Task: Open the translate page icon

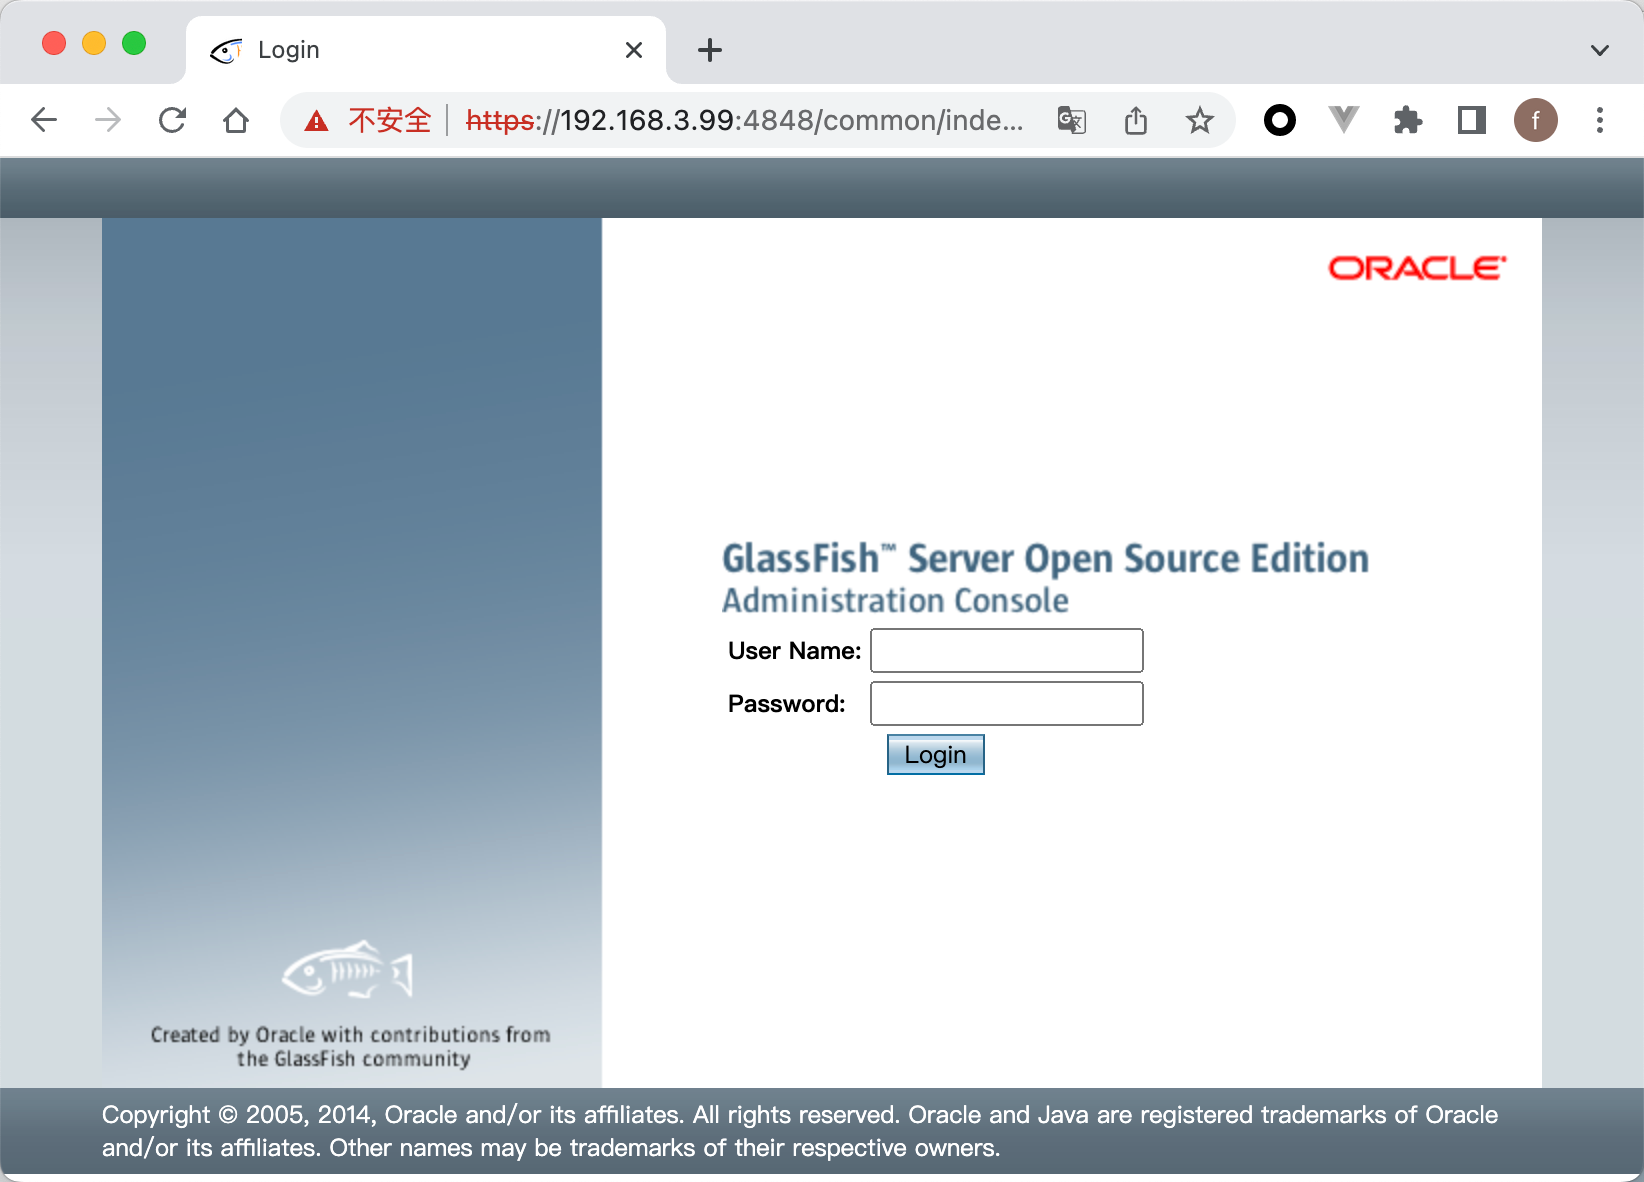Action: point(1071,121)
